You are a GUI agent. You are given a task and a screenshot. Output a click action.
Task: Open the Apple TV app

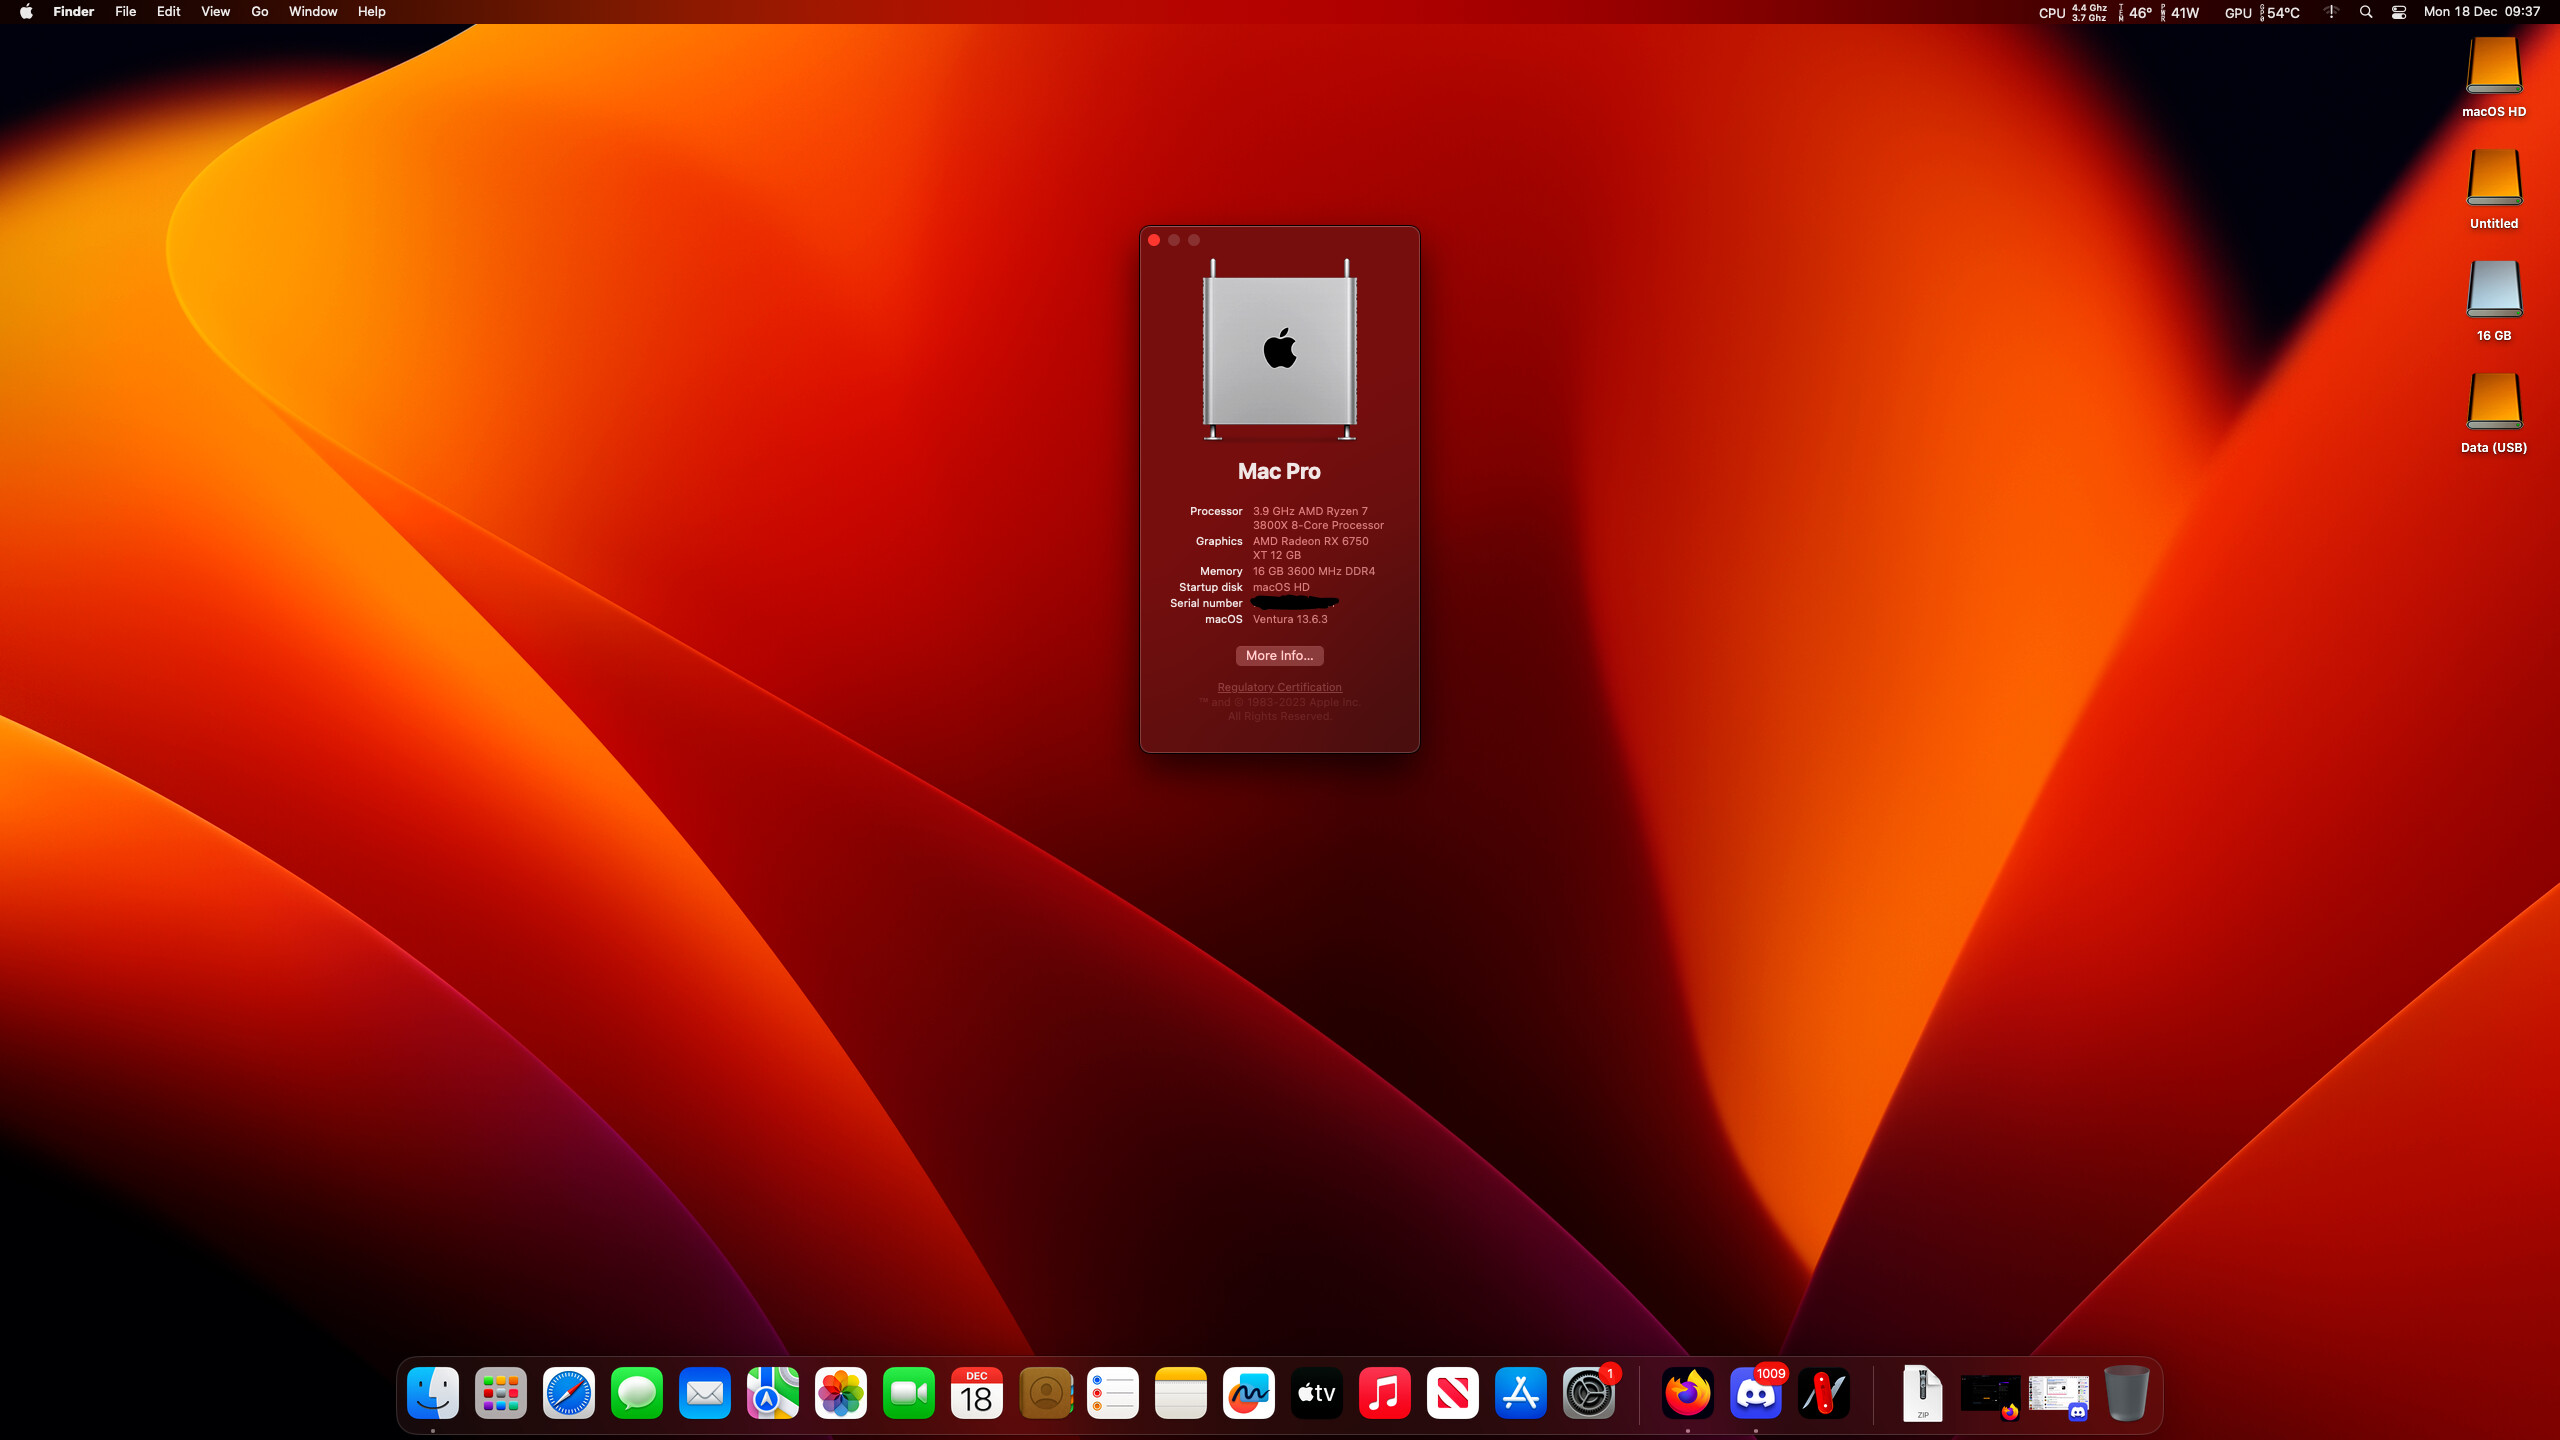(1317, 1393)
